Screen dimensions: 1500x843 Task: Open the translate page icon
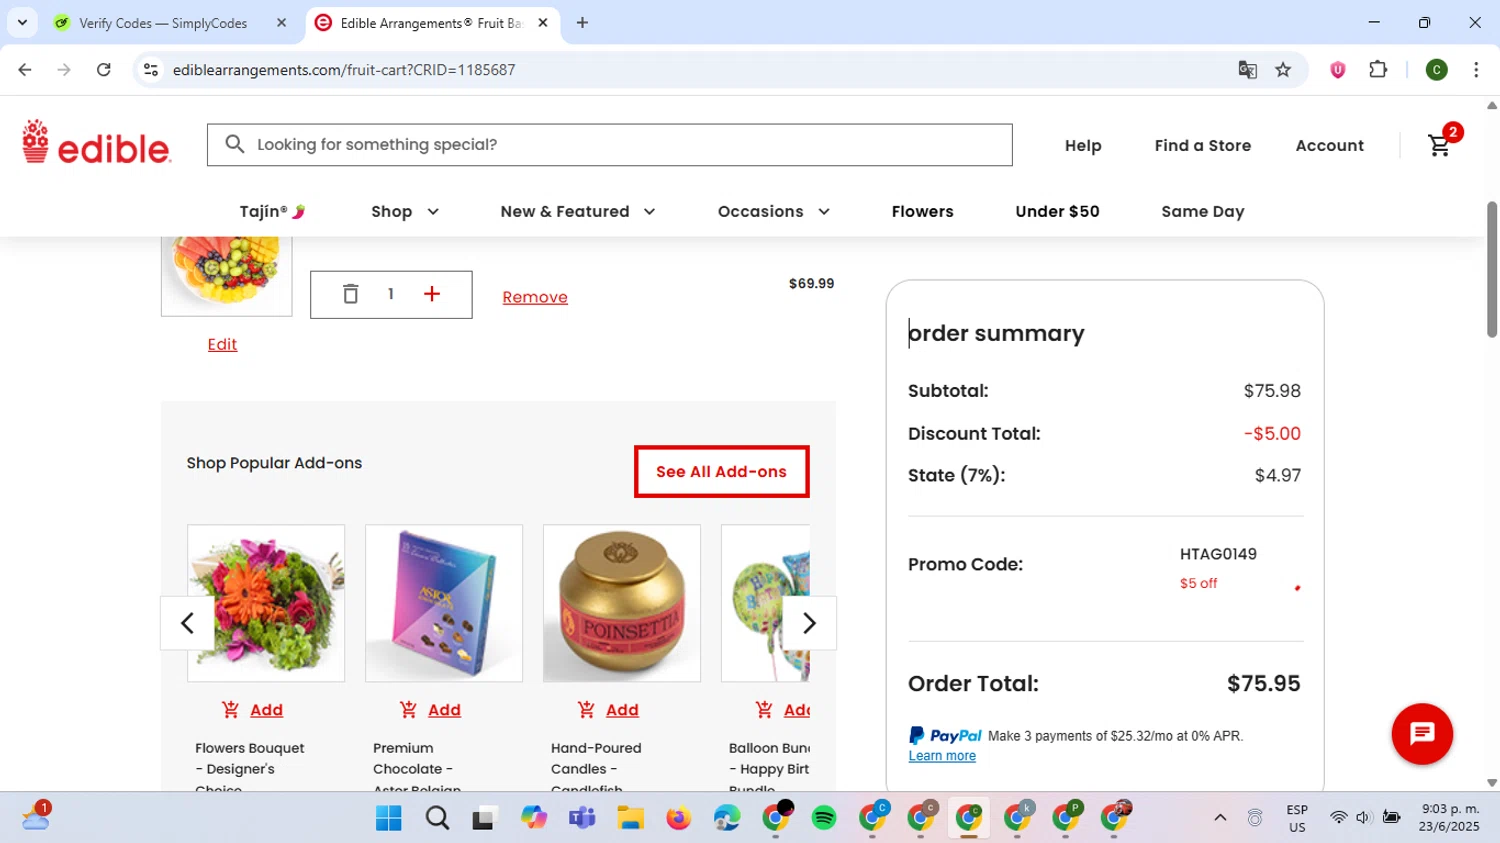1247,70
